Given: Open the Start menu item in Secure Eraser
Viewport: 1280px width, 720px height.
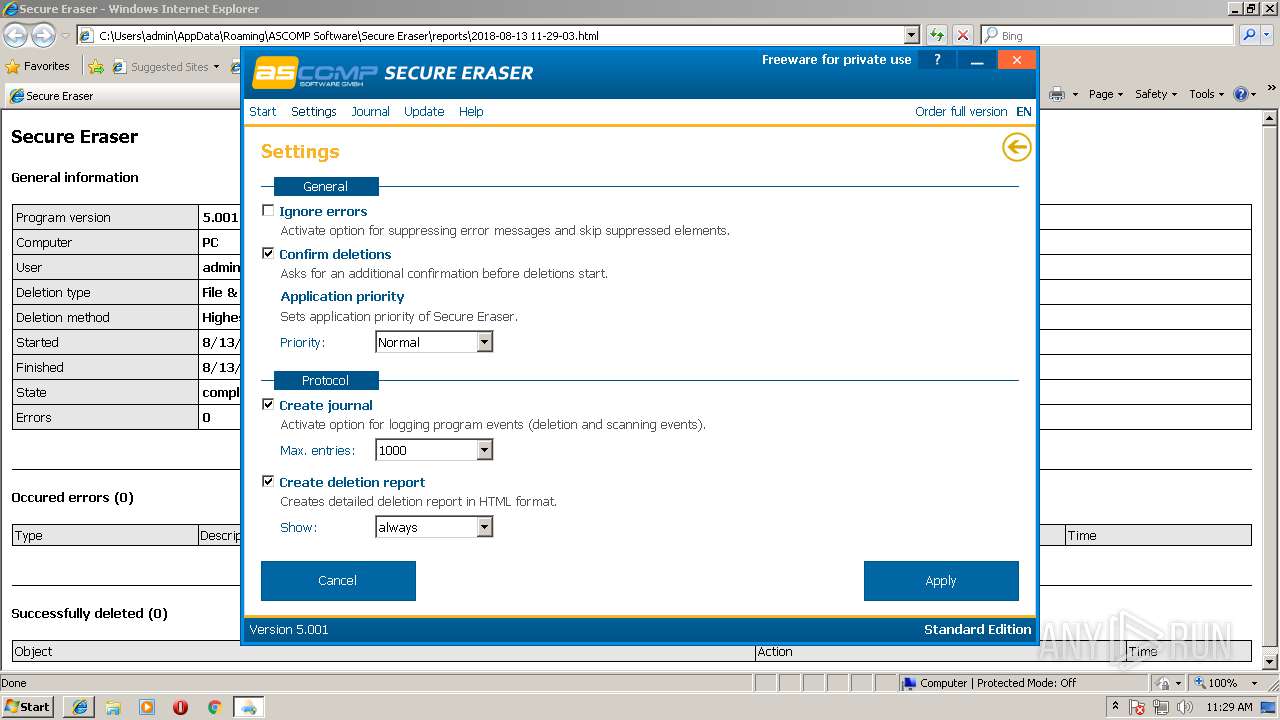Looking at the screenshot, I should 263,111.
